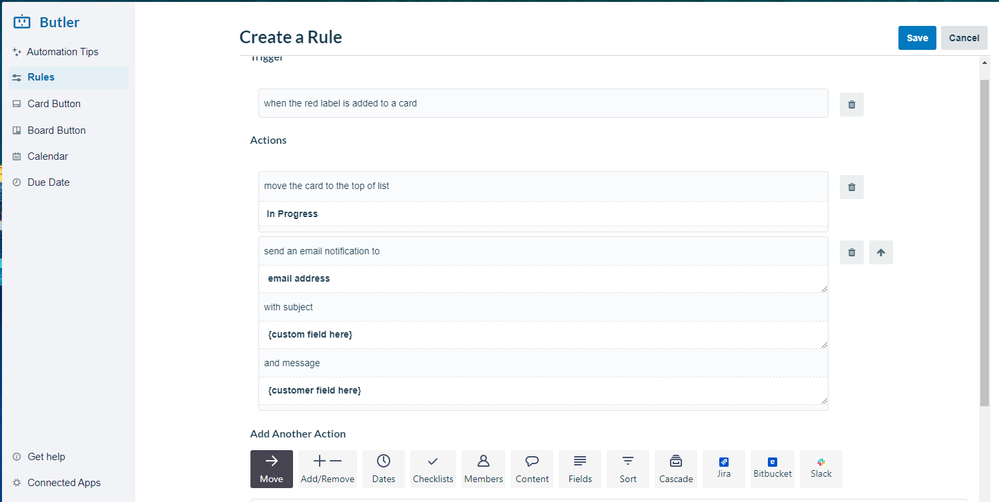Open Due Date automation section
Screen dimensions: 999x502
coord(48,182)
